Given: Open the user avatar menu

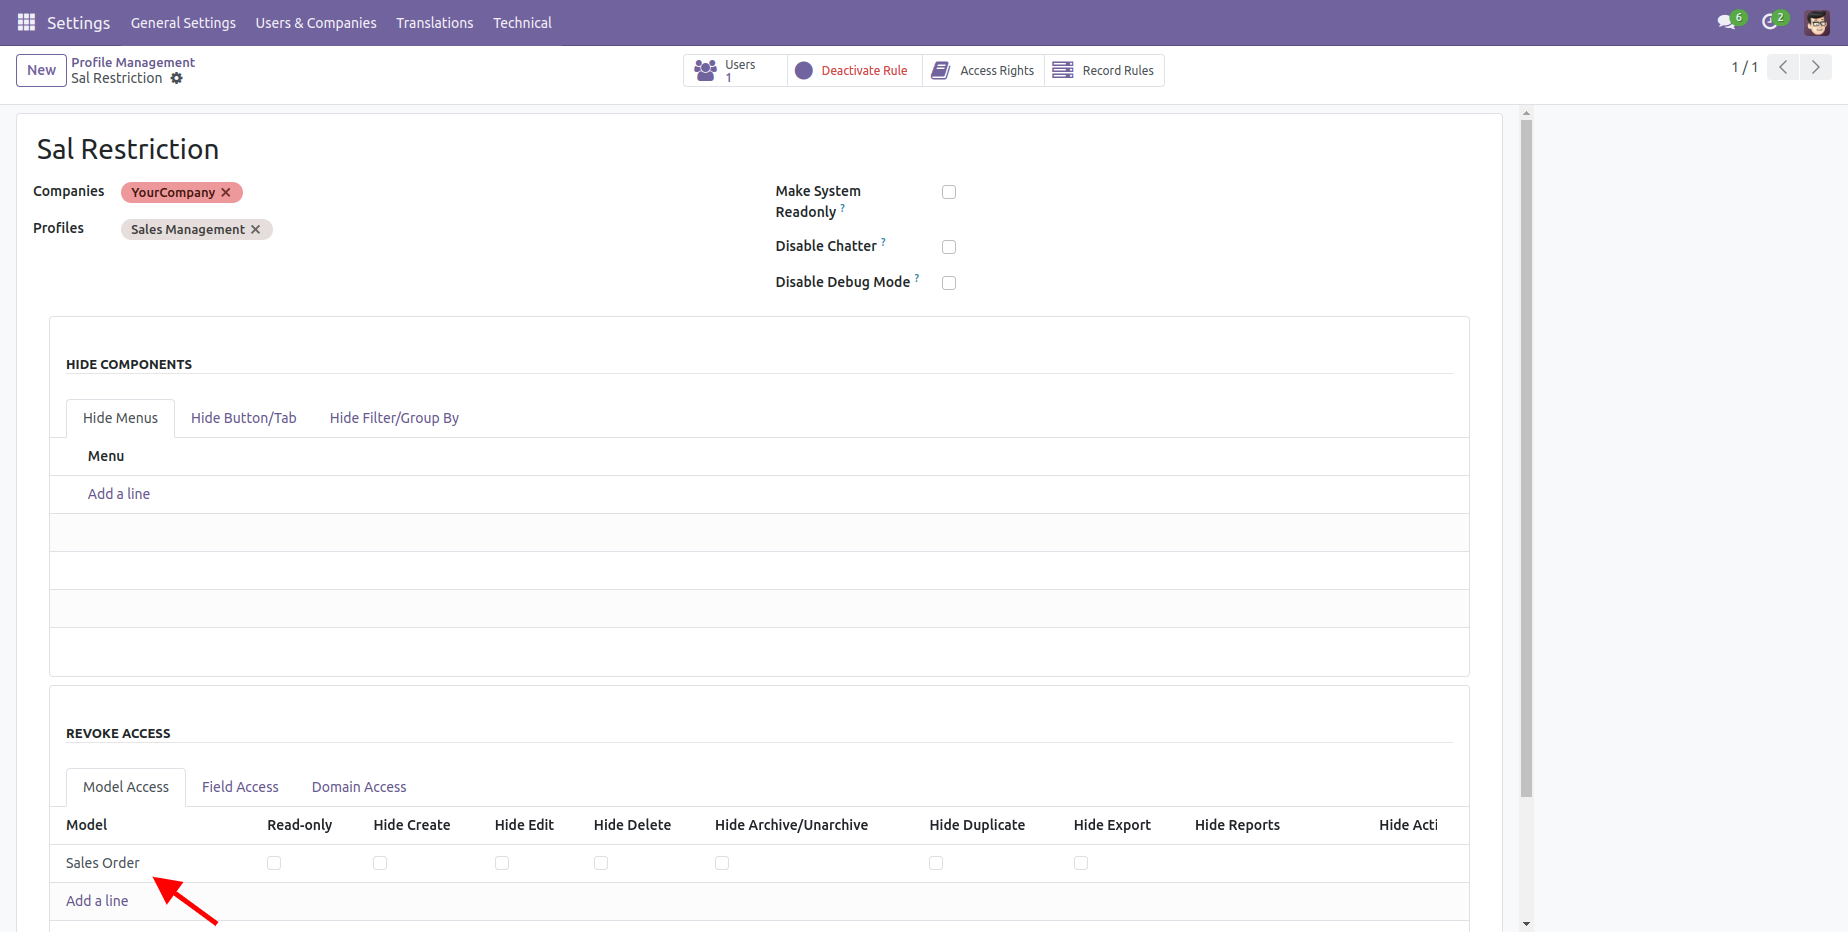Looking at the screenshot, I should point(1816,22).
